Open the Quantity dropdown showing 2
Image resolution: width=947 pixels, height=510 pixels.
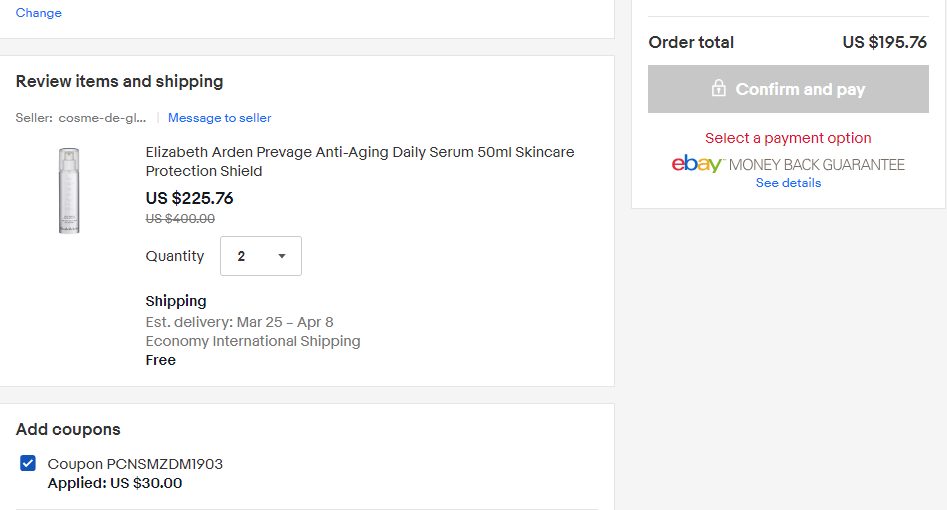[x=261, y=256]
